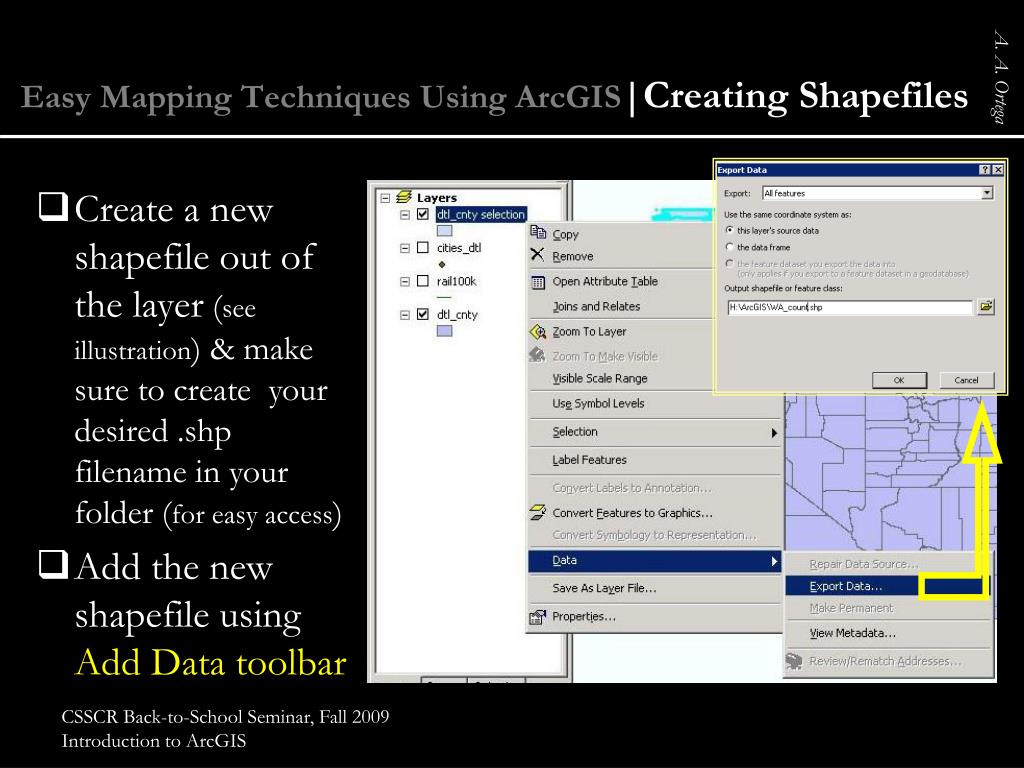Select Visible Scale Range

point(600,379)
